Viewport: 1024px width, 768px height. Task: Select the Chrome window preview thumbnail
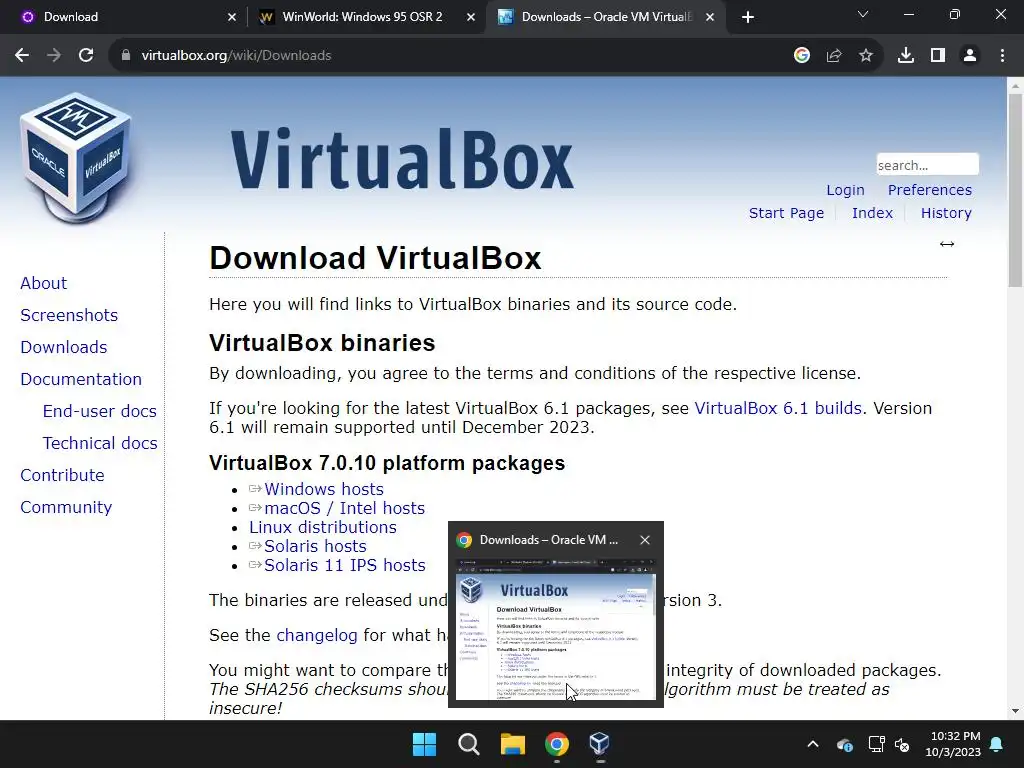tap(556, 630)
